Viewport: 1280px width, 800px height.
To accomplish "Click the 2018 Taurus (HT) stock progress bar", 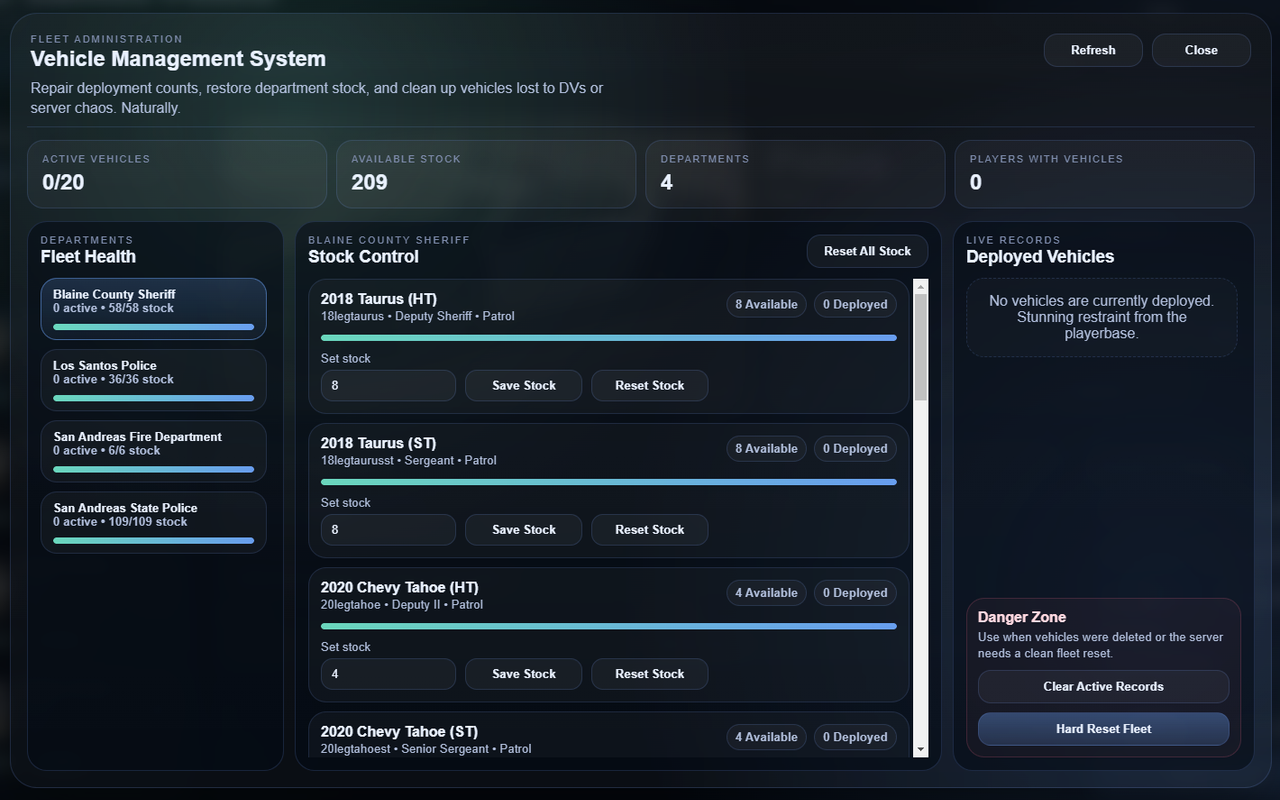I will (x=608, y=338).
